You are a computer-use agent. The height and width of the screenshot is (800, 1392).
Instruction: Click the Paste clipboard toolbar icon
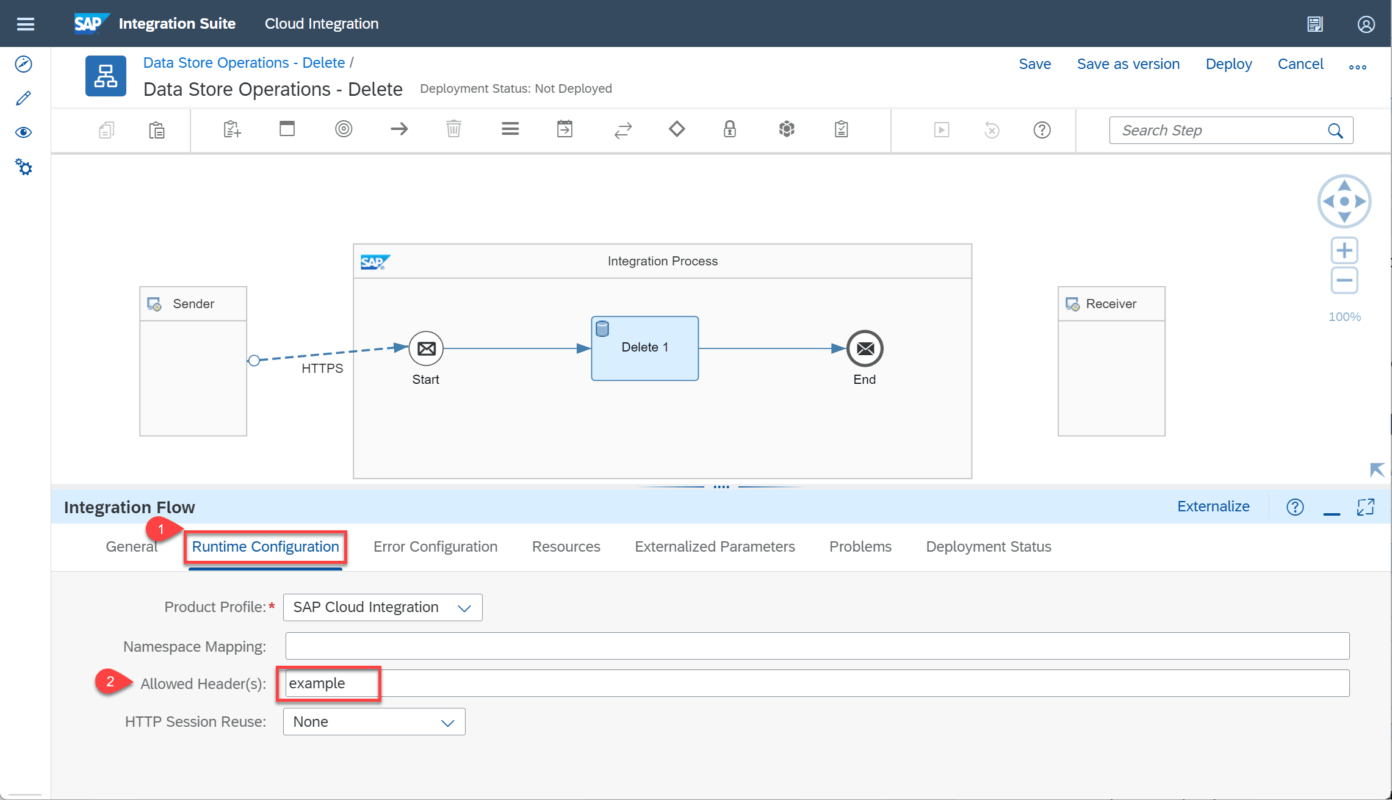(x=157, y=130)
